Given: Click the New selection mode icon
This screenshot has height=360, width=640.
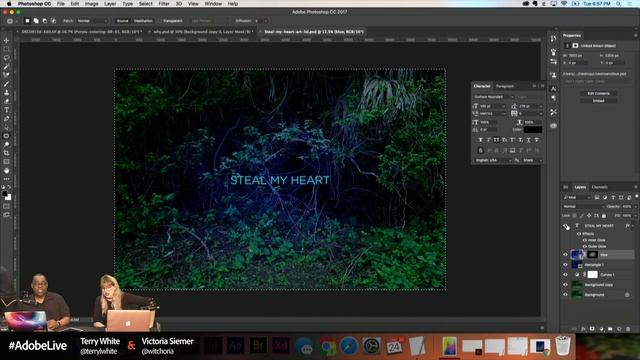Looking at the screenshot, I should (x=27, y=21).
